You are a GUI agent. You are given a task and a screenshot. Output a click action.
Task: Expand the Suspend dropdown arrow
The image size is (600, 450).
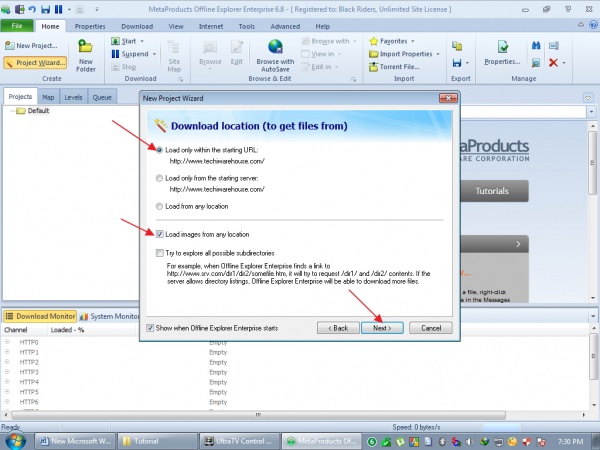pos(154,54)
